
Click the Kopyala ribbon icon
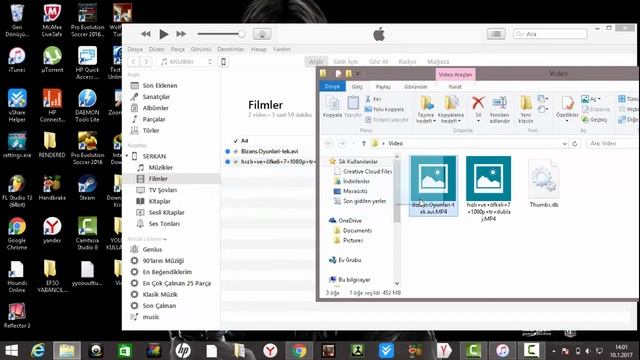coord(333,107)
